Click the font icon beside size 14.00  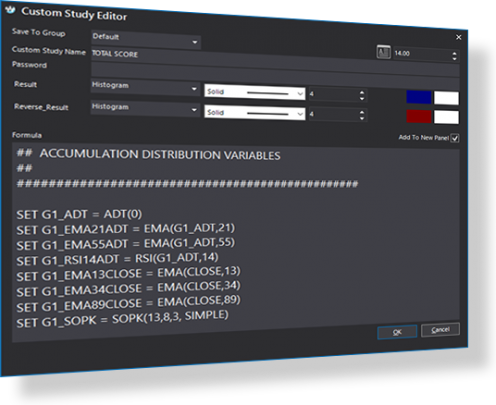(x=383, y=52)
